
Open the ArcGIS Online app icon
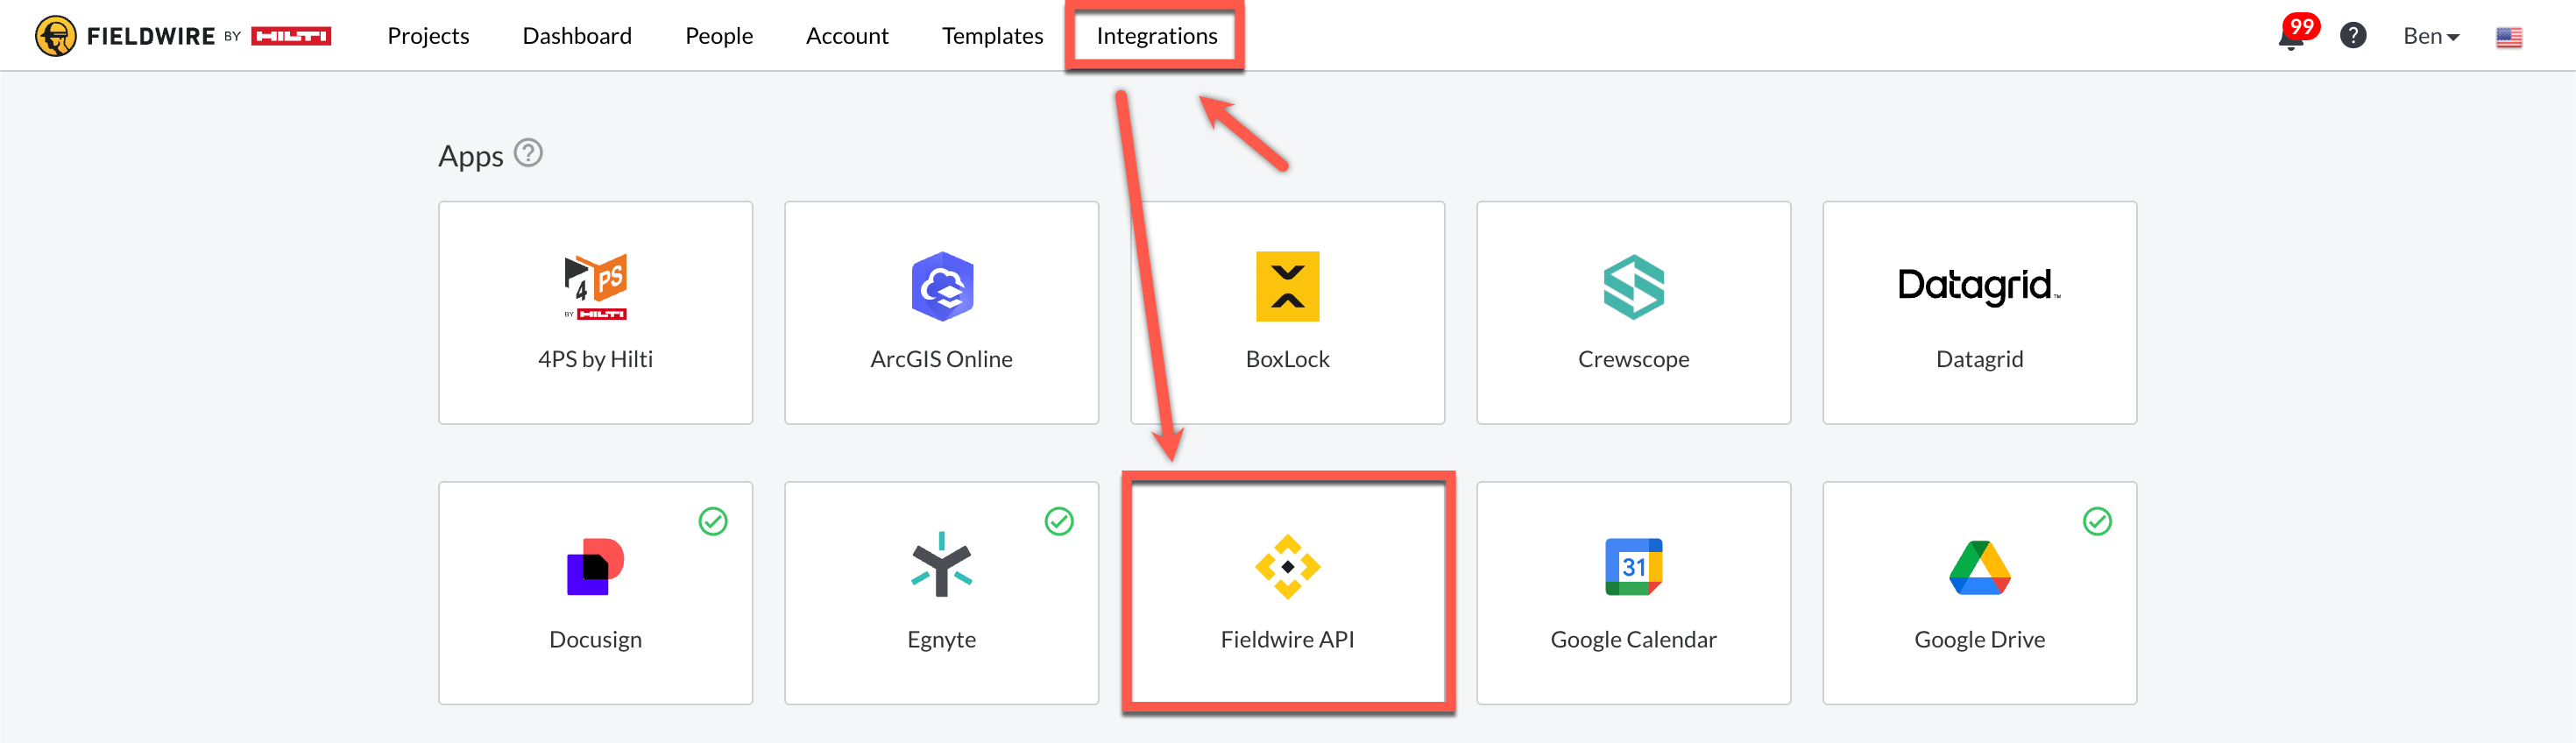941,287
